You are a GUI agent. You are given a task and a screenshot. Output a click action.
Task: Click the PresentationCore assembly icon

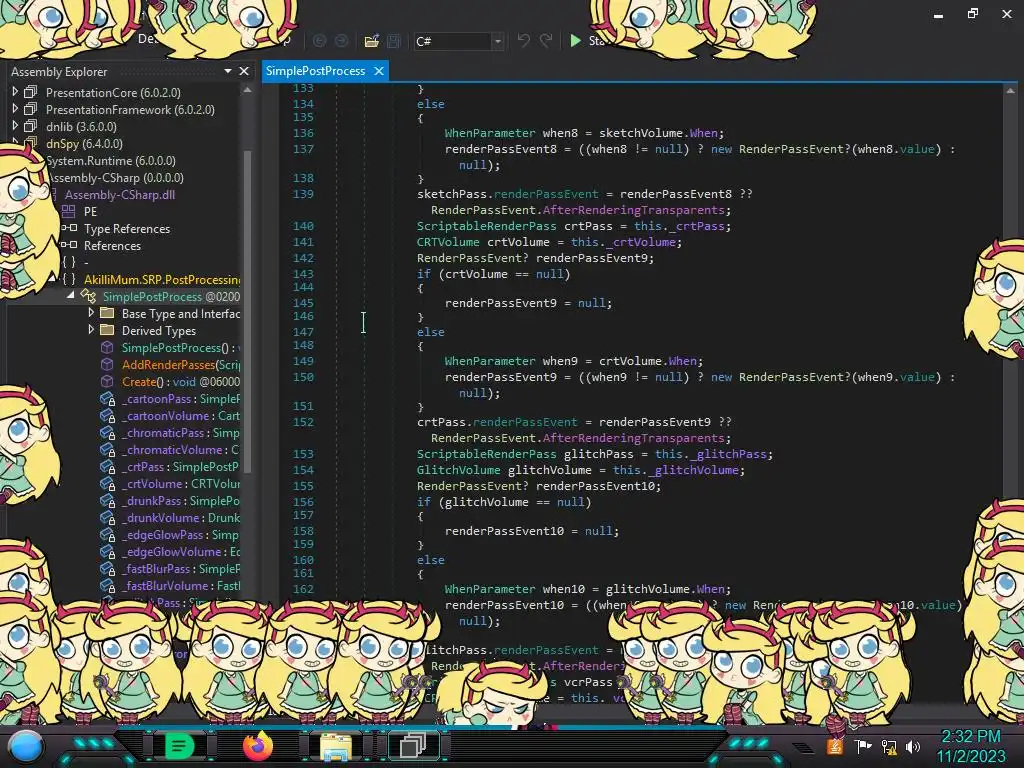click(31, 92)
